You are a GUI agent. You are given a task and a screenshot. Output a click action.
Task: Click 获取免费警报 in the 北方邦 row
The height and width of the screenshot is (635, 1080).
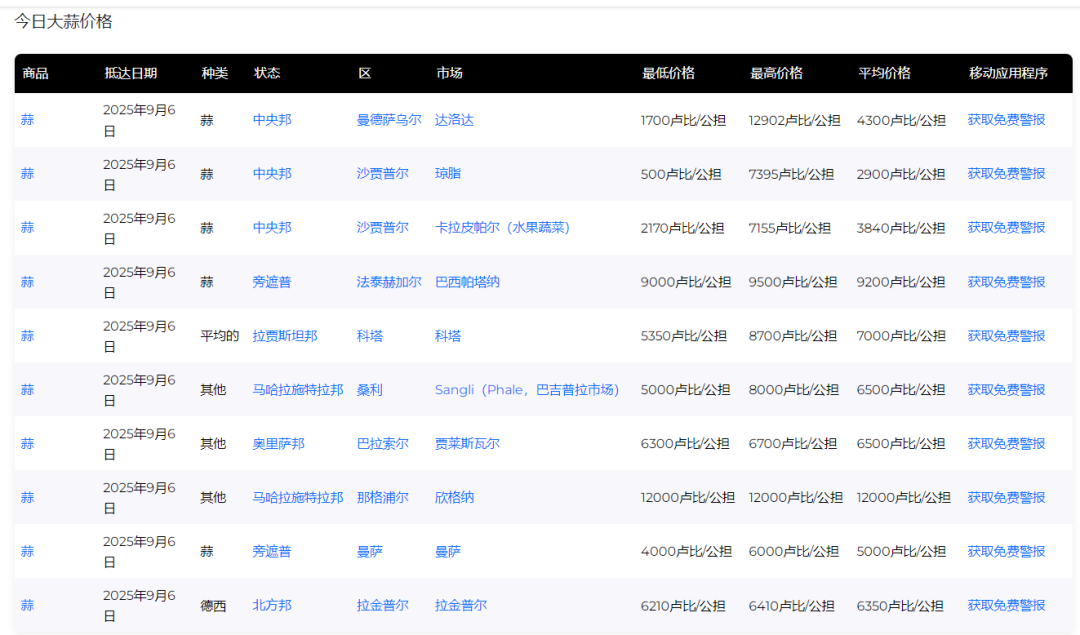coord(1006,606)
